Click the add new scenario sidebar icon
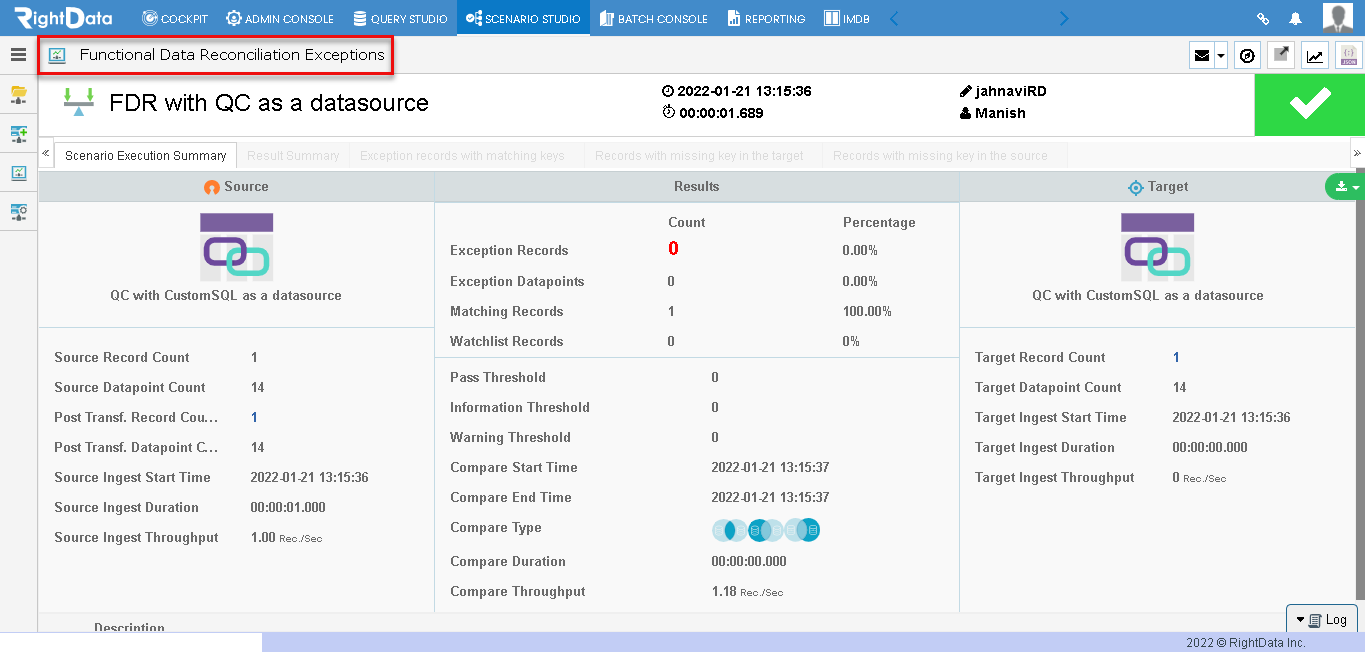Viewport: 1365px width, 652px height. click(18, 133)
